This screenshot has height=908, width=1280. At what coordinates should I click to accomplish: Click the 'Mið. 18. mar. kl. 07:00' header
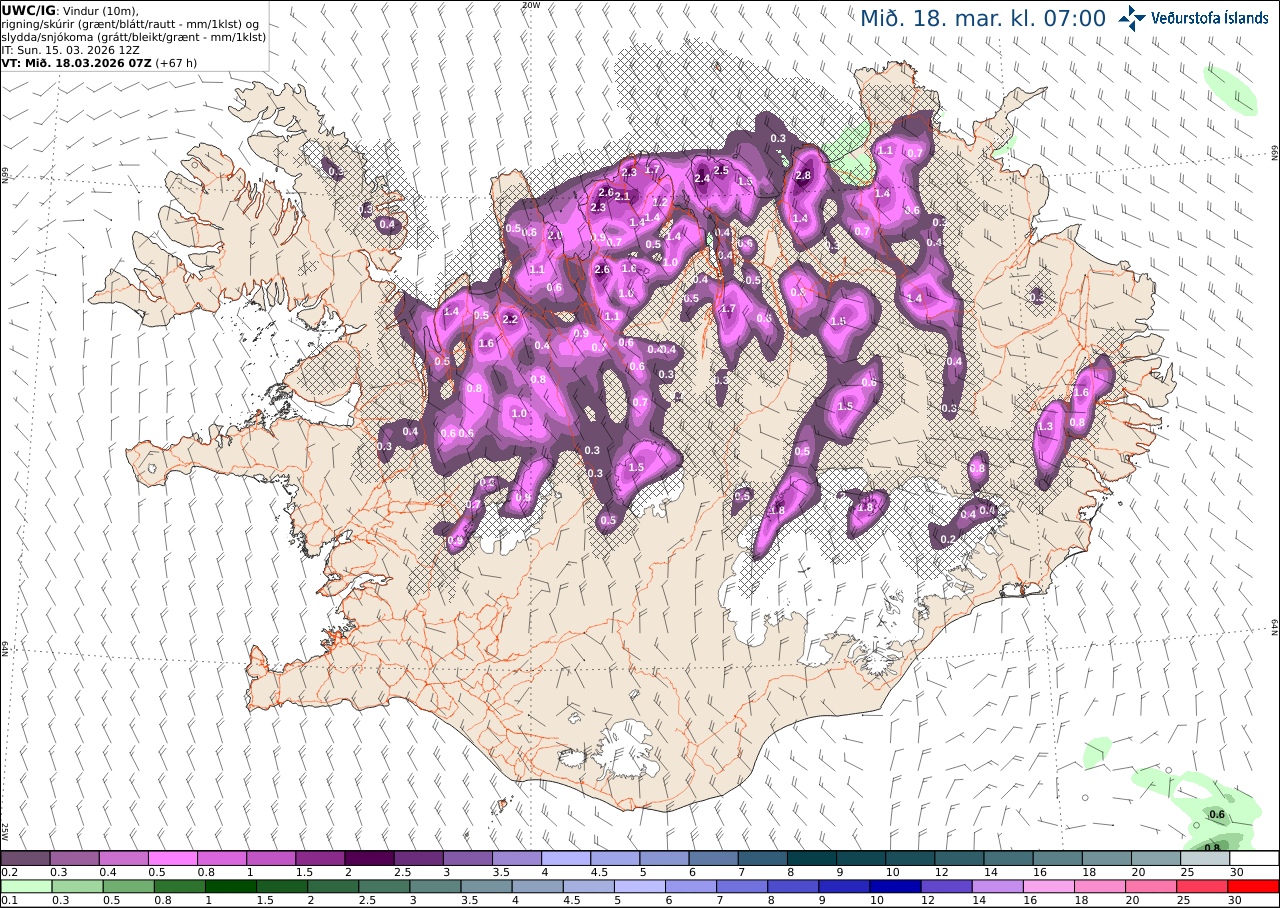[983, 18]
